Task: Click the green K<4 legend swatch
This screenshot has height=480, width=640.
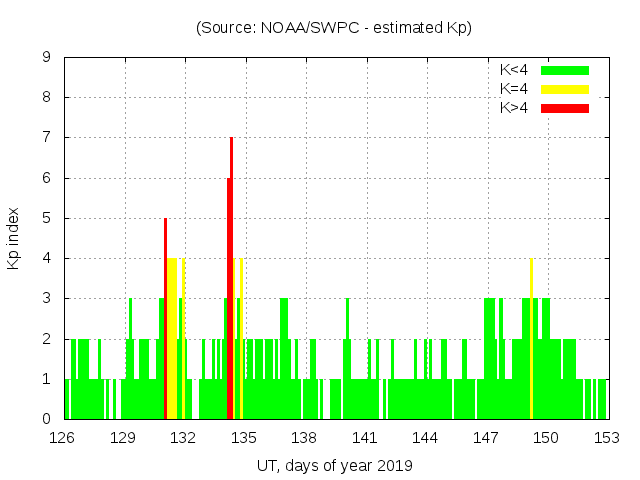Action: 565,70
